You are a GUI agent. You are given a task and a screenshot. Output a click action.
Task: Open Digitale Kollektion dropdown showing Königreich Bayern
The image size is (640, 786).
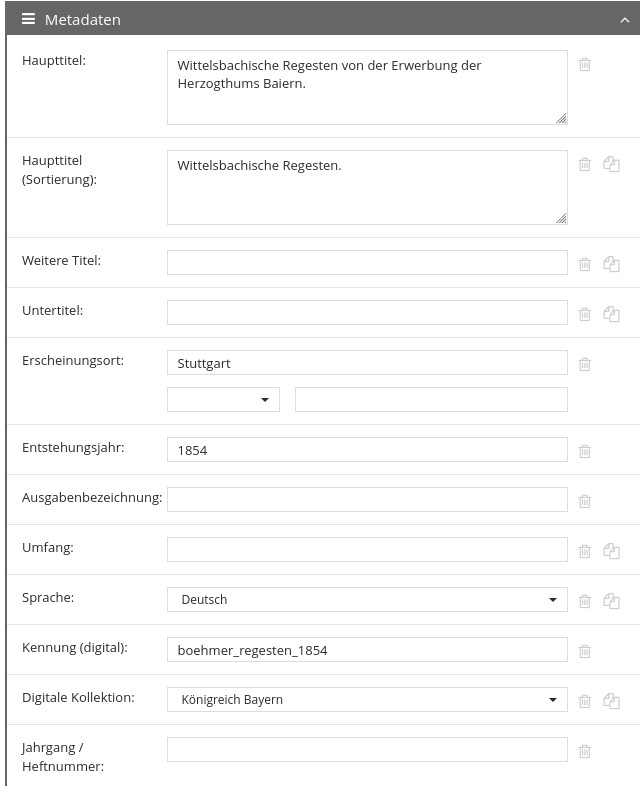(x=367, y=699)
